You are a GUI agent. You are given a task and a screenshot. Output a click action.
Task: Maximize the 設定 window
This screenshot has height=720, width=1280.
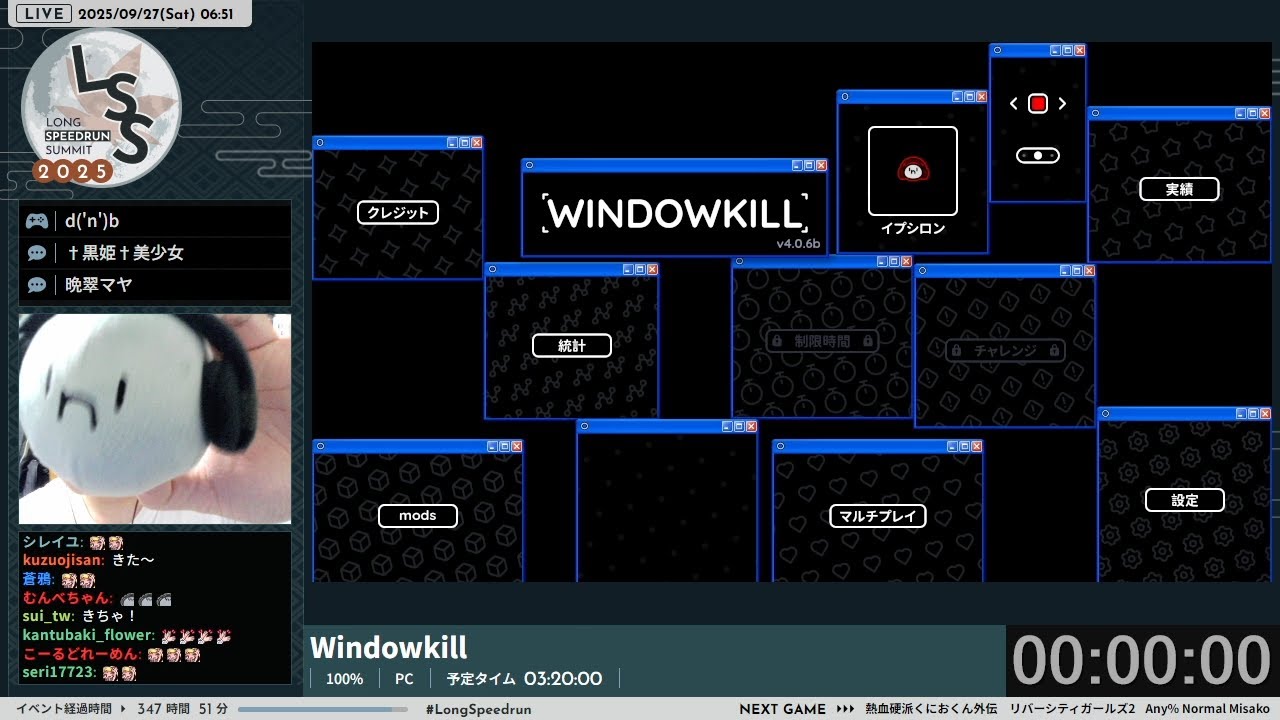pos(1253,414)
